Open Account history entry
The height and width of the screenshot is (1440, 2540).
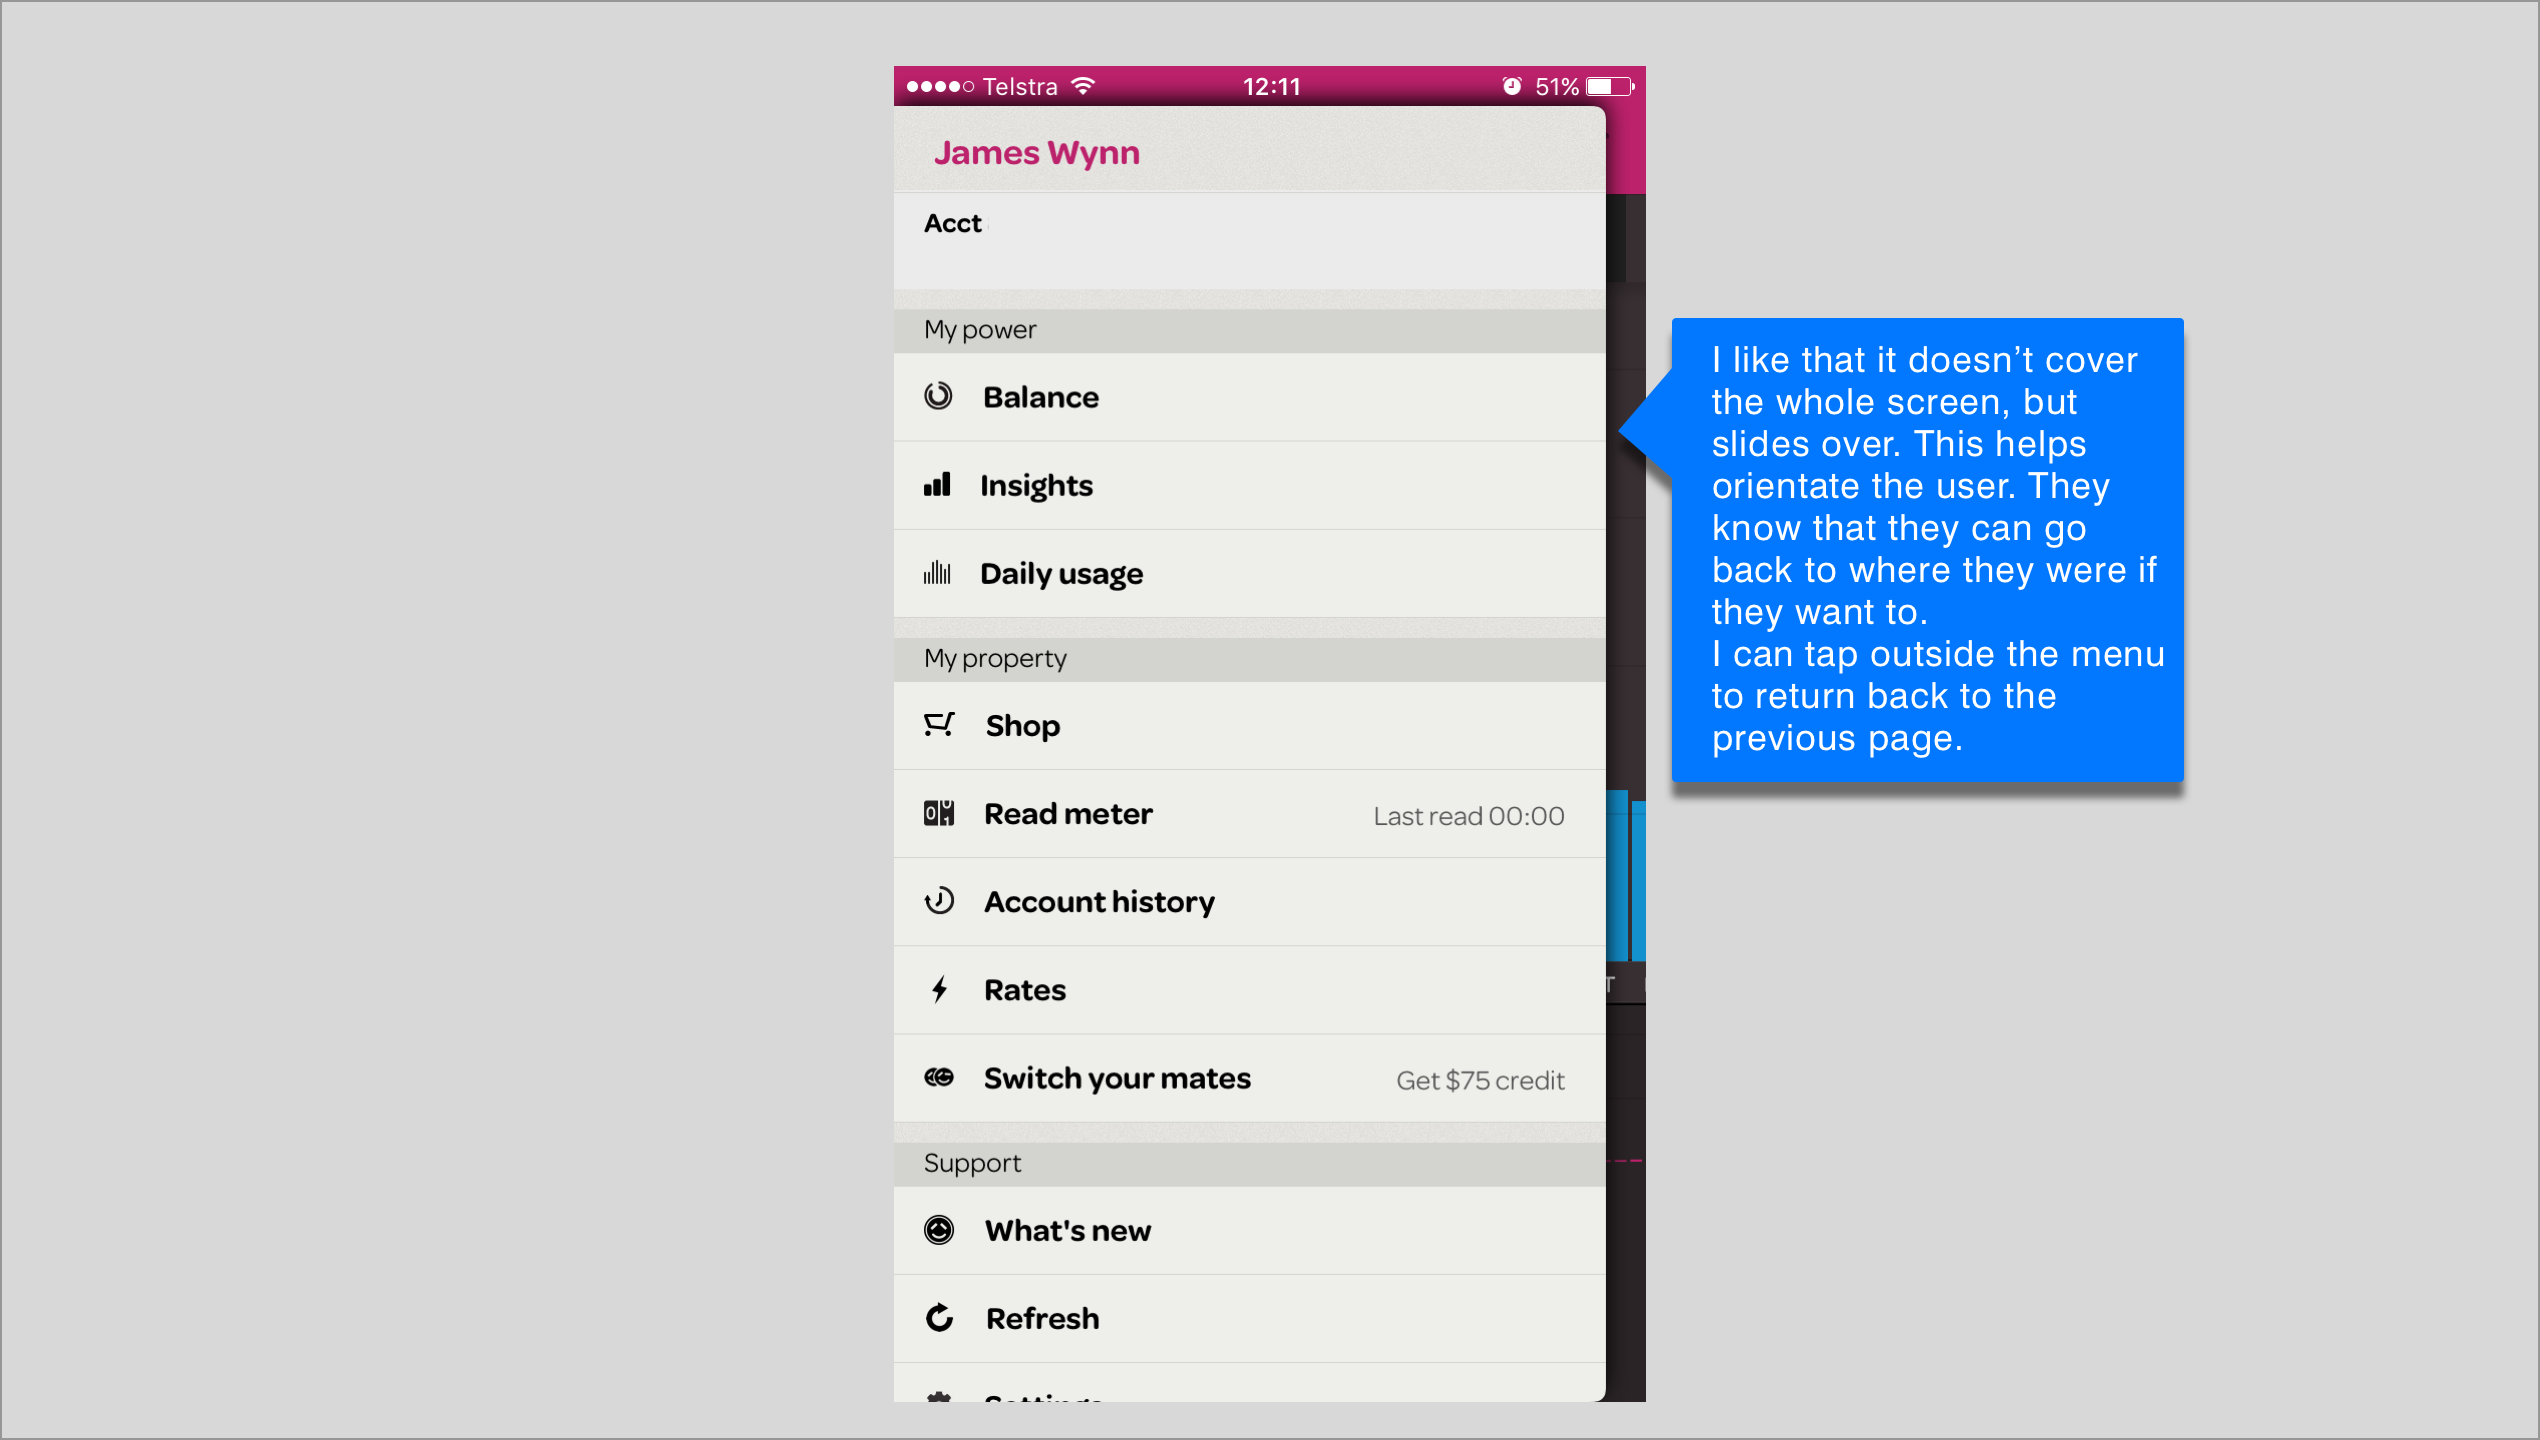pos(1099,902)
